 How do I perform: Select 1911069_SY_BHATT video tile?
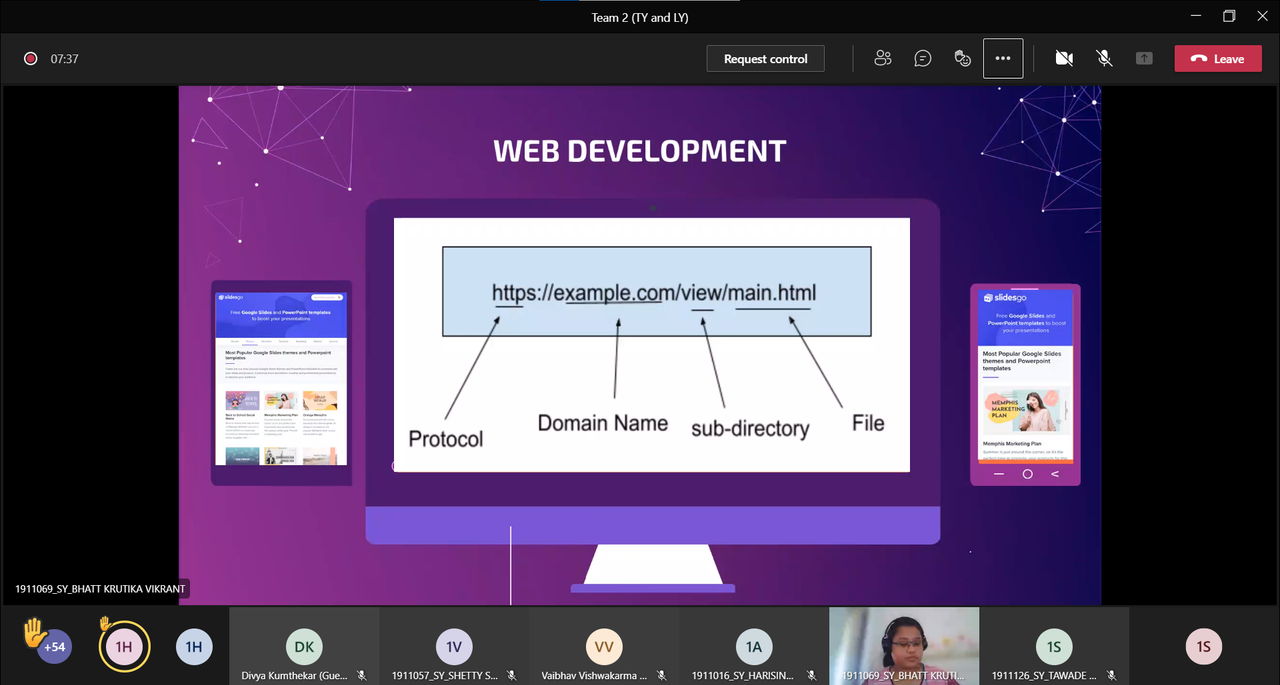[904, 647]
